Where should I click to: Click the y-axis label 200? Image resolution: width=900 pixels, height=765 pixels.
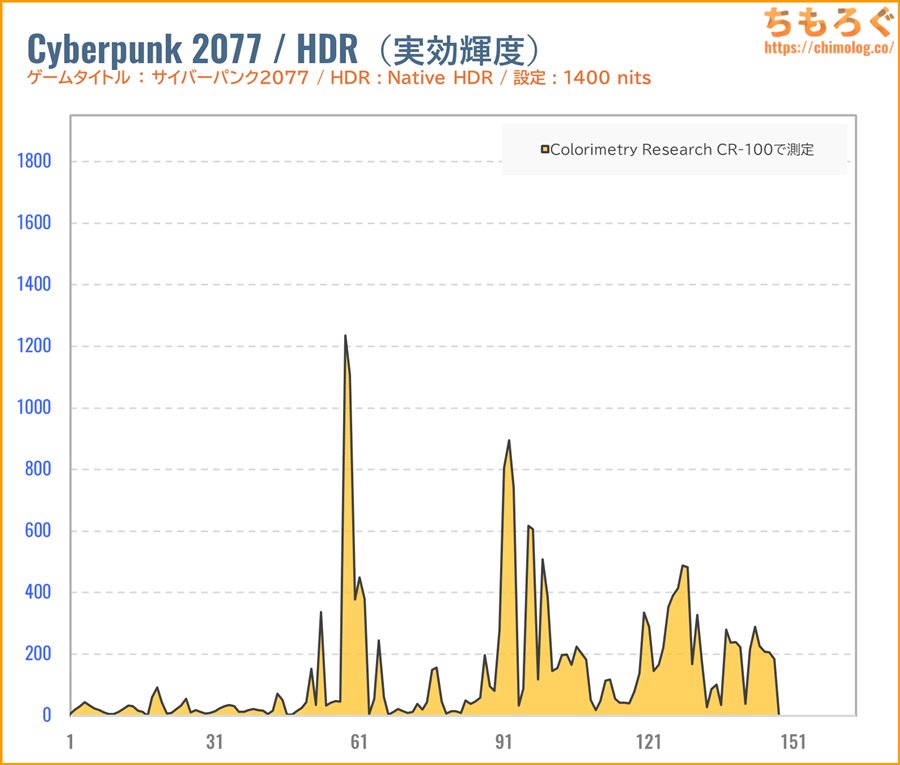38,654
